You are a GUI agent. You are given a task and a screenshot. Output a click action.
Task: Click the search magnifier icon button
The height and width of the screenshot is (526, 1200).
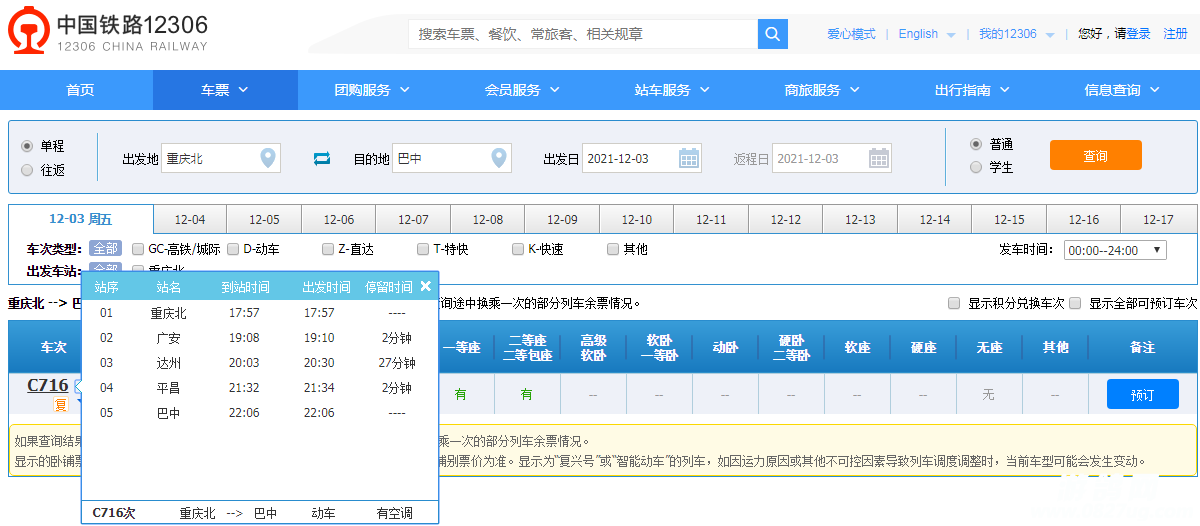pyautogui.click(x=772, y=34)
